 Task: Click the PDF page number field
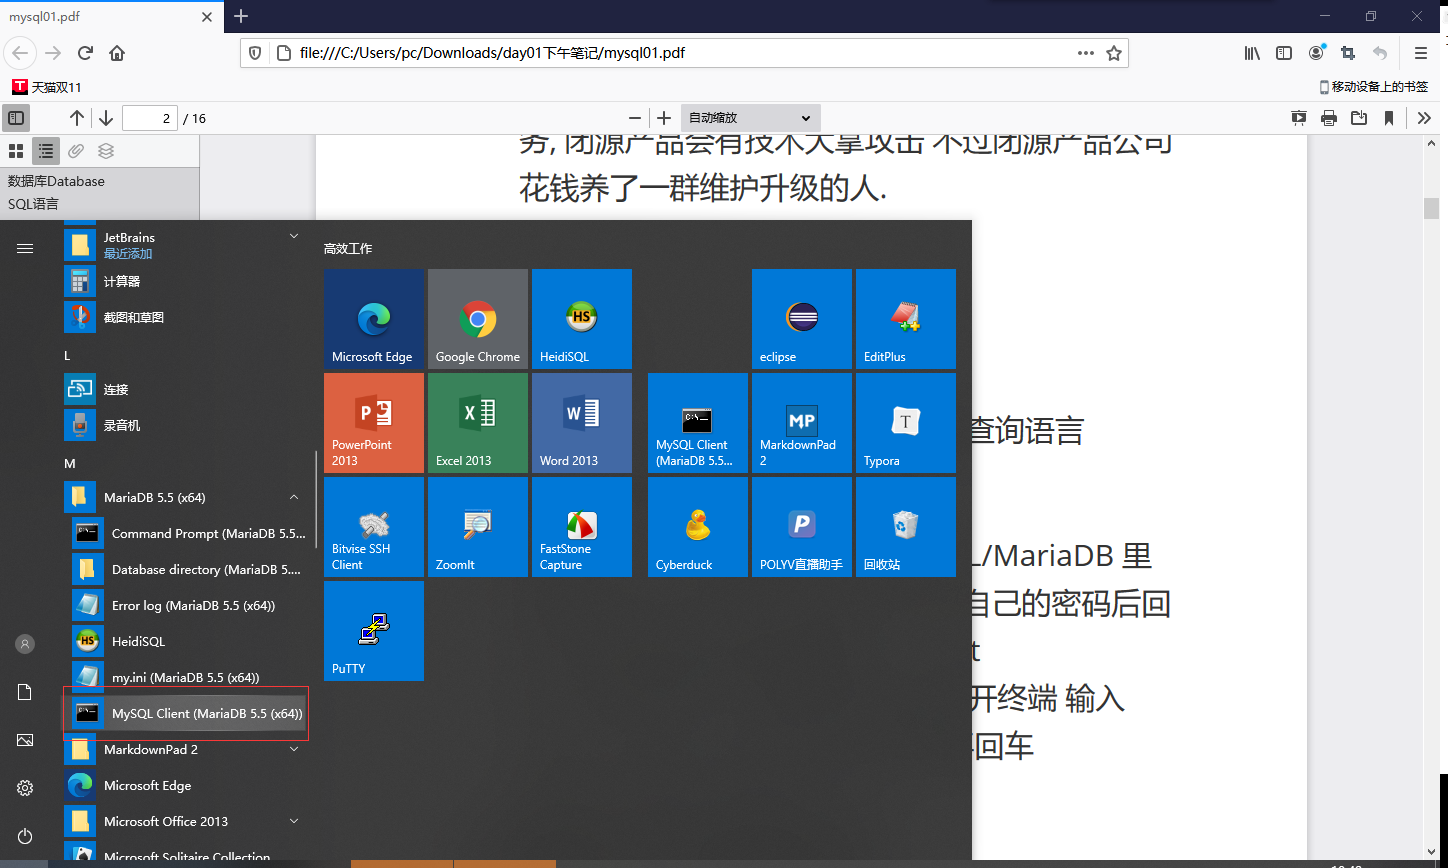[150, 118]
